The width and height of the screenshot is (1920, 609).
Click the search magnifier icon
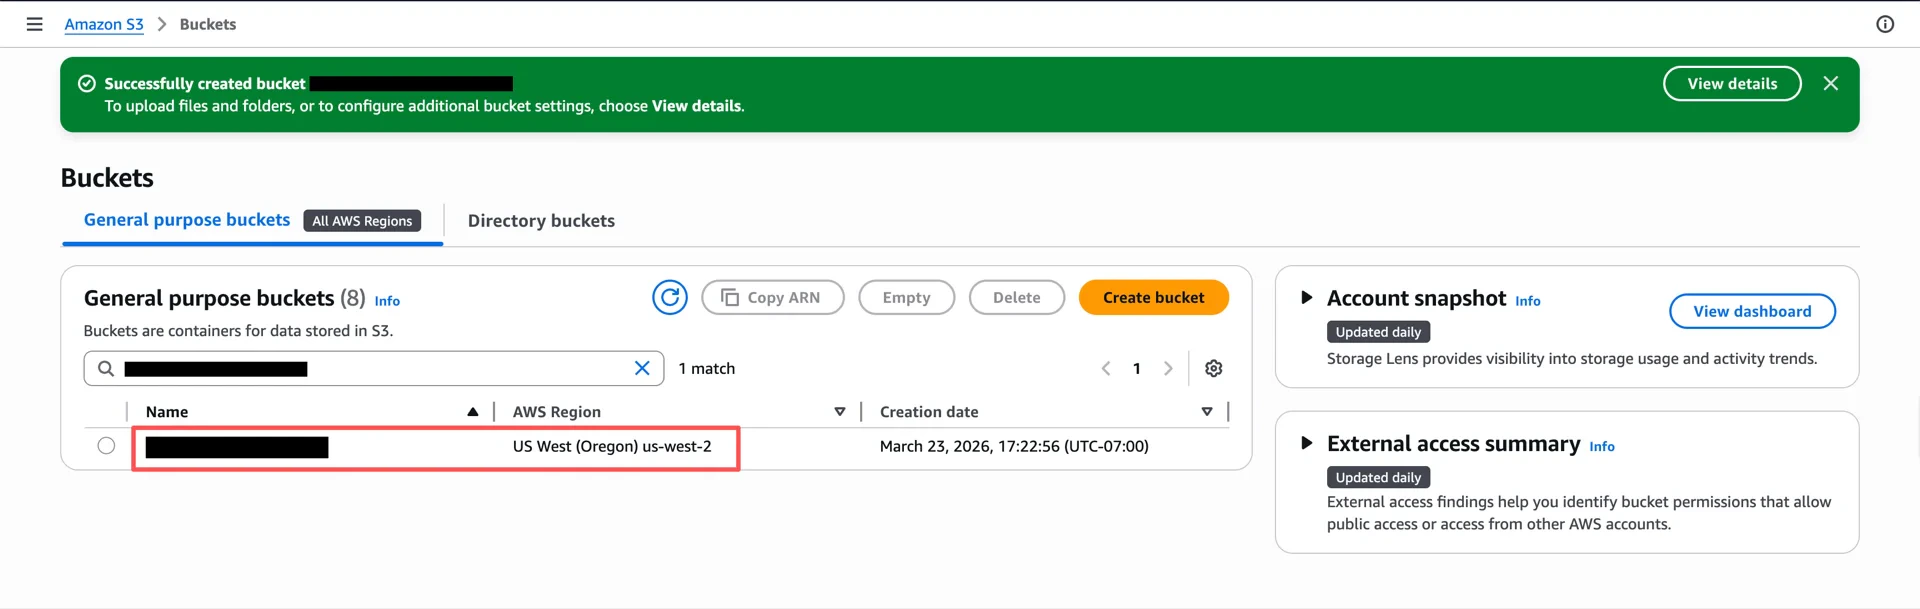(105, 368)
